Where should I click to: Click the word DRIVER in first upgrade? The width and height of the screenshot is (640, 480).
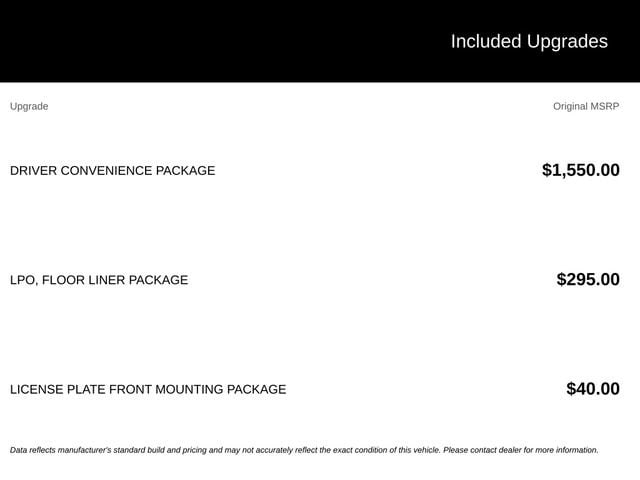click(33, 171)
